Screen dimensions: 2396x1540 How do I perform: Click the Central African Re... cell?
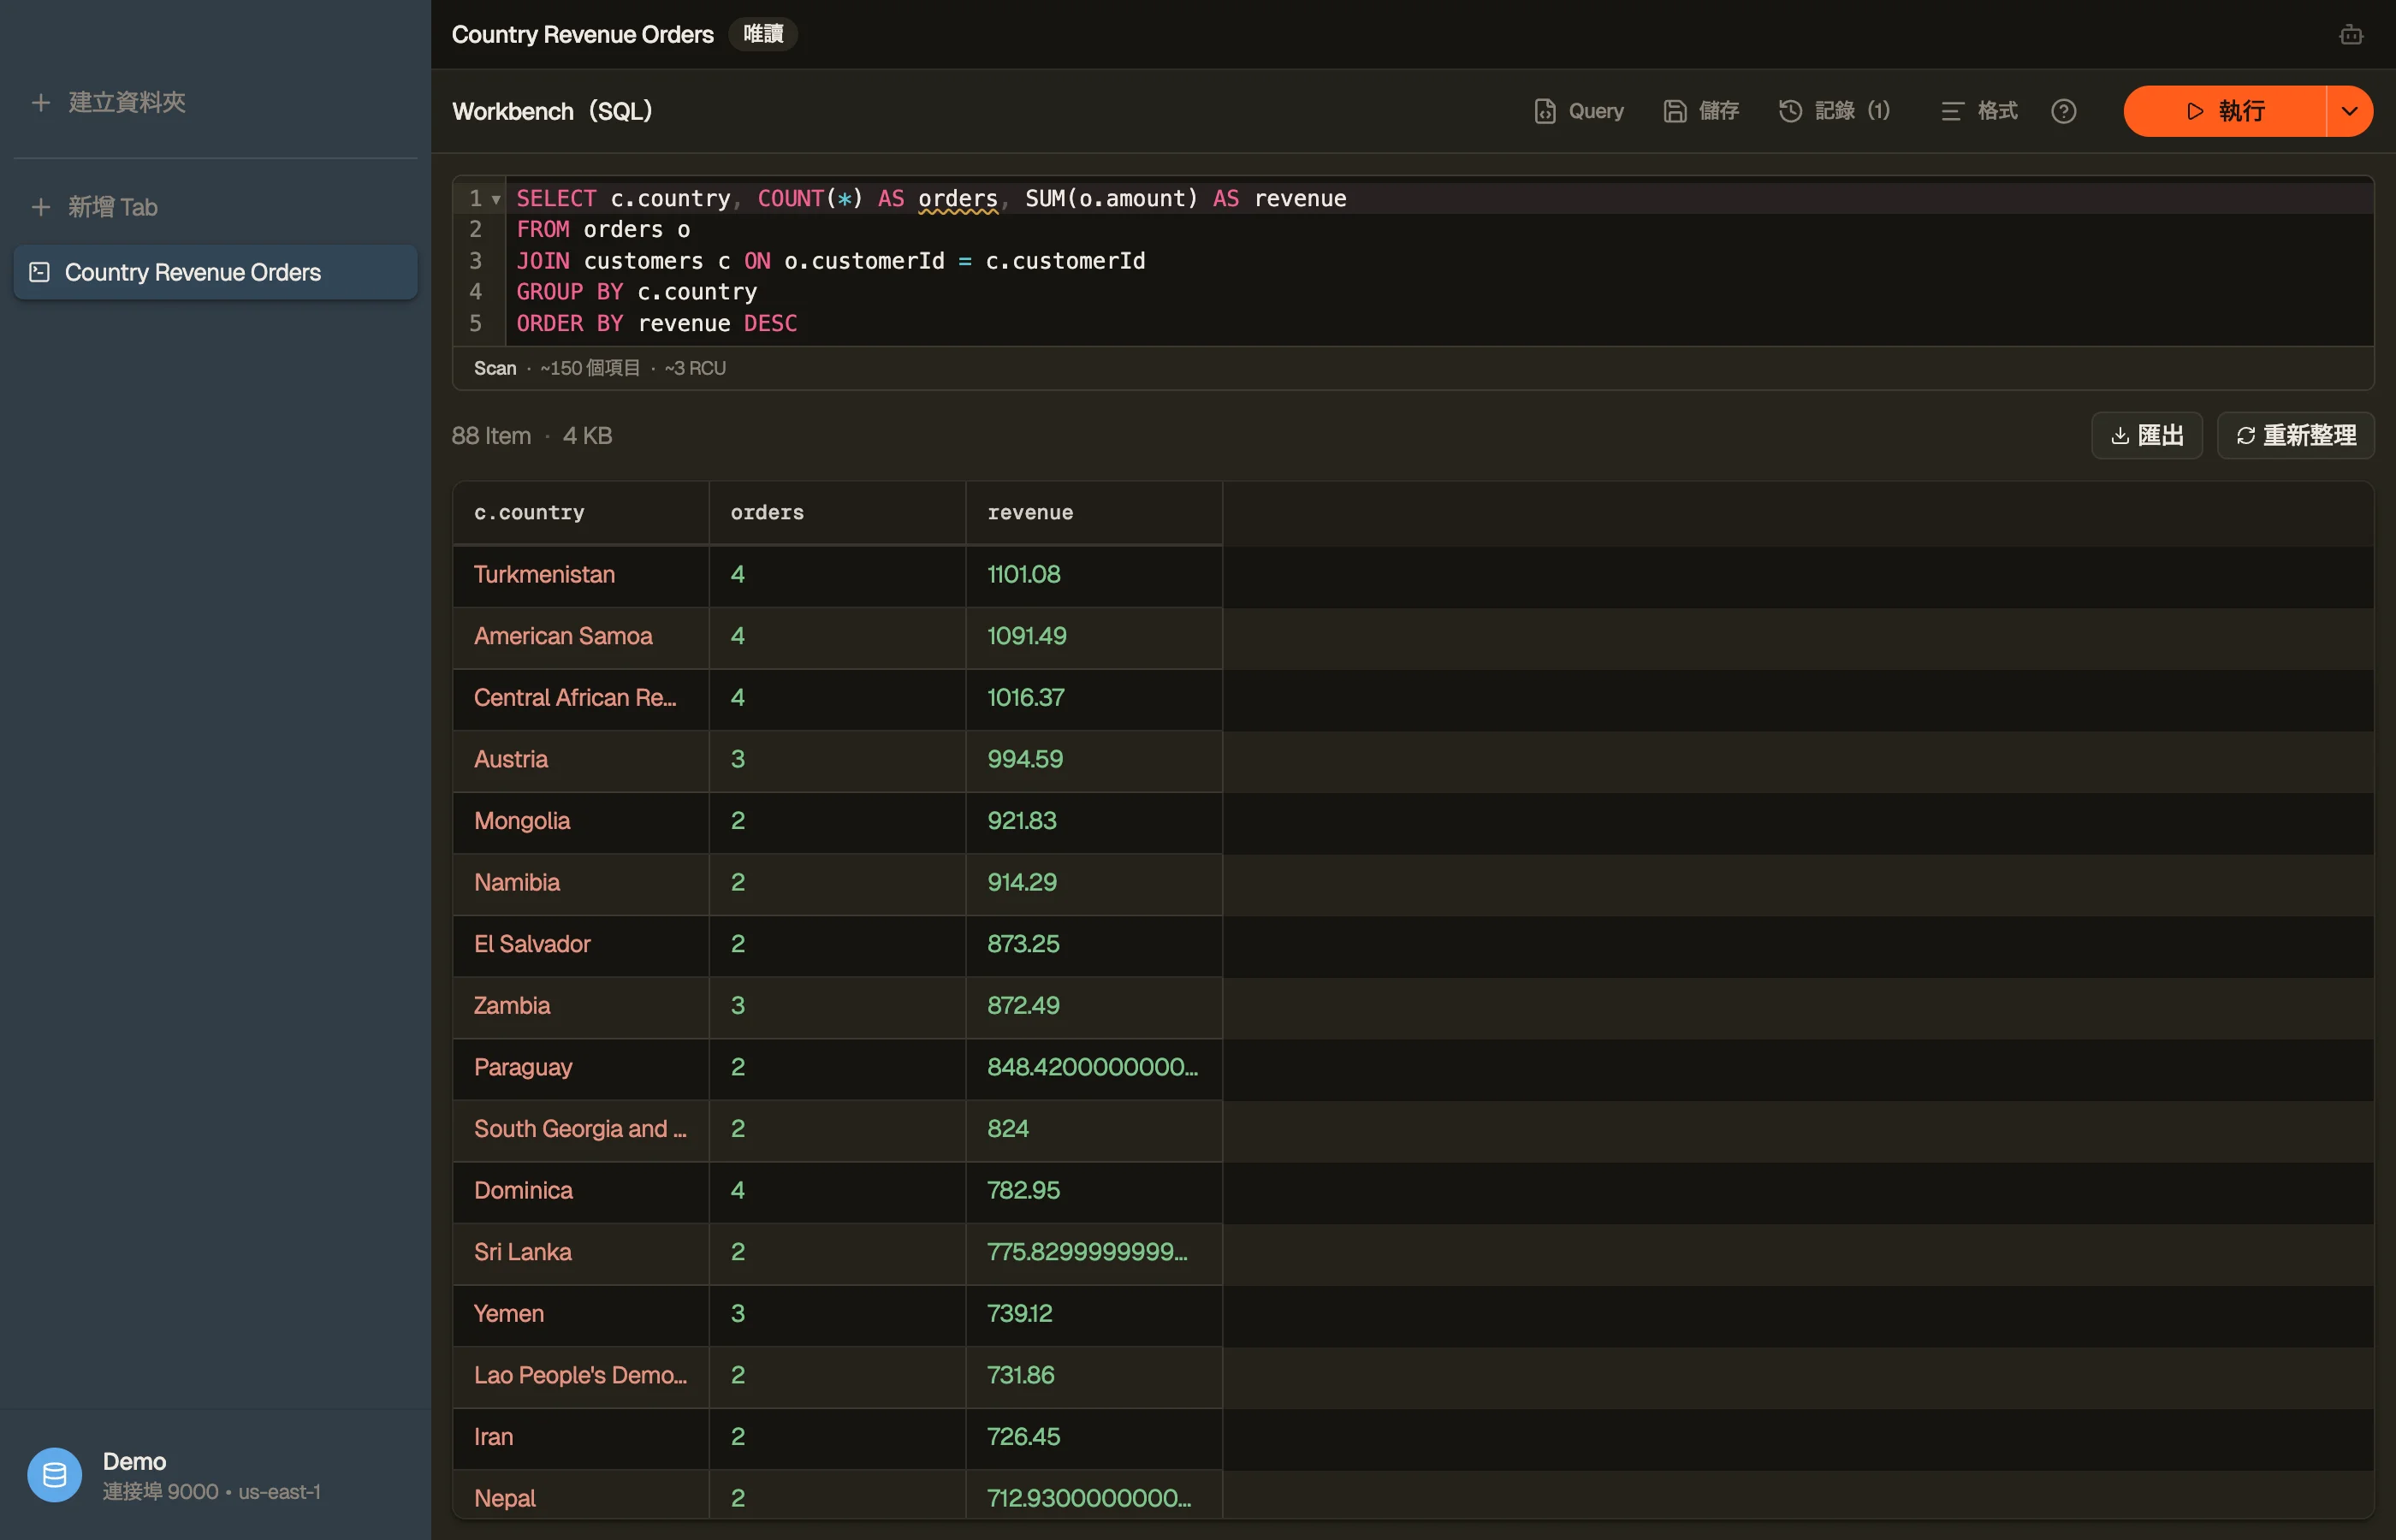tap(581, 698)
